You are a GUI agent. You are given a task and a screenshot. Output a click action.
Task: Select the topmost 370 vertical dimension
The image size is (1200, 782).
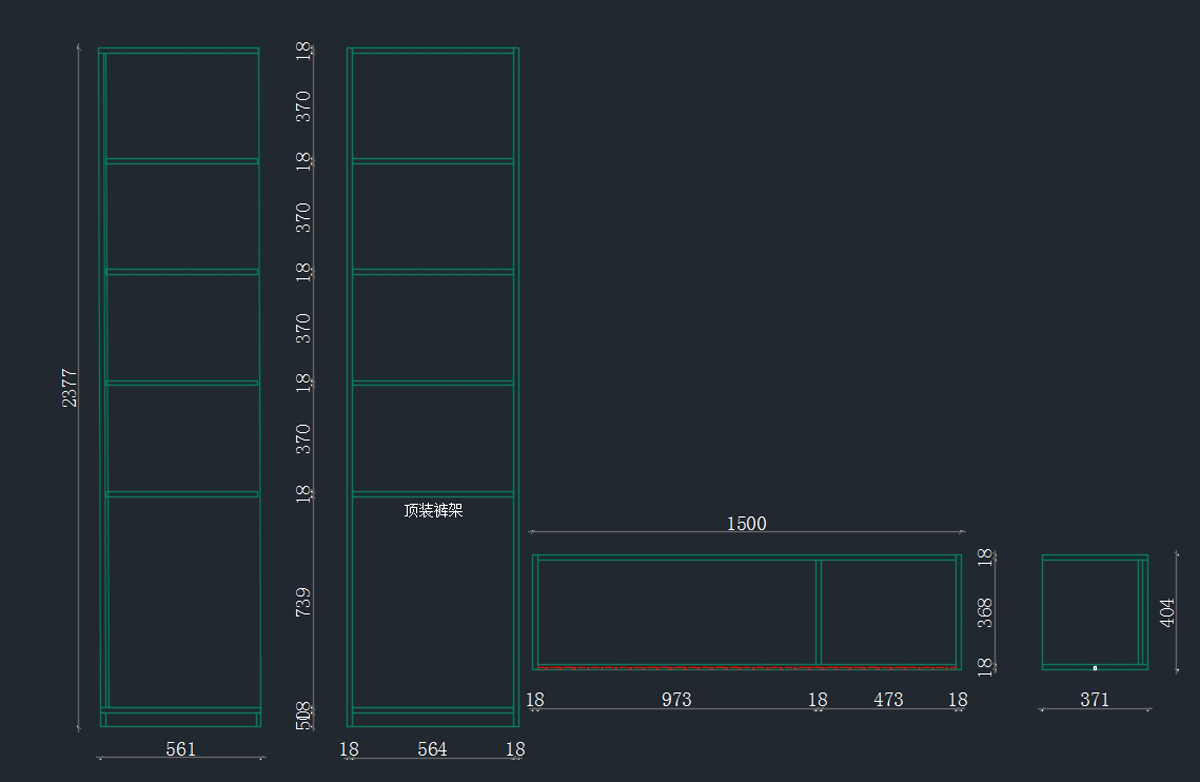304,106
